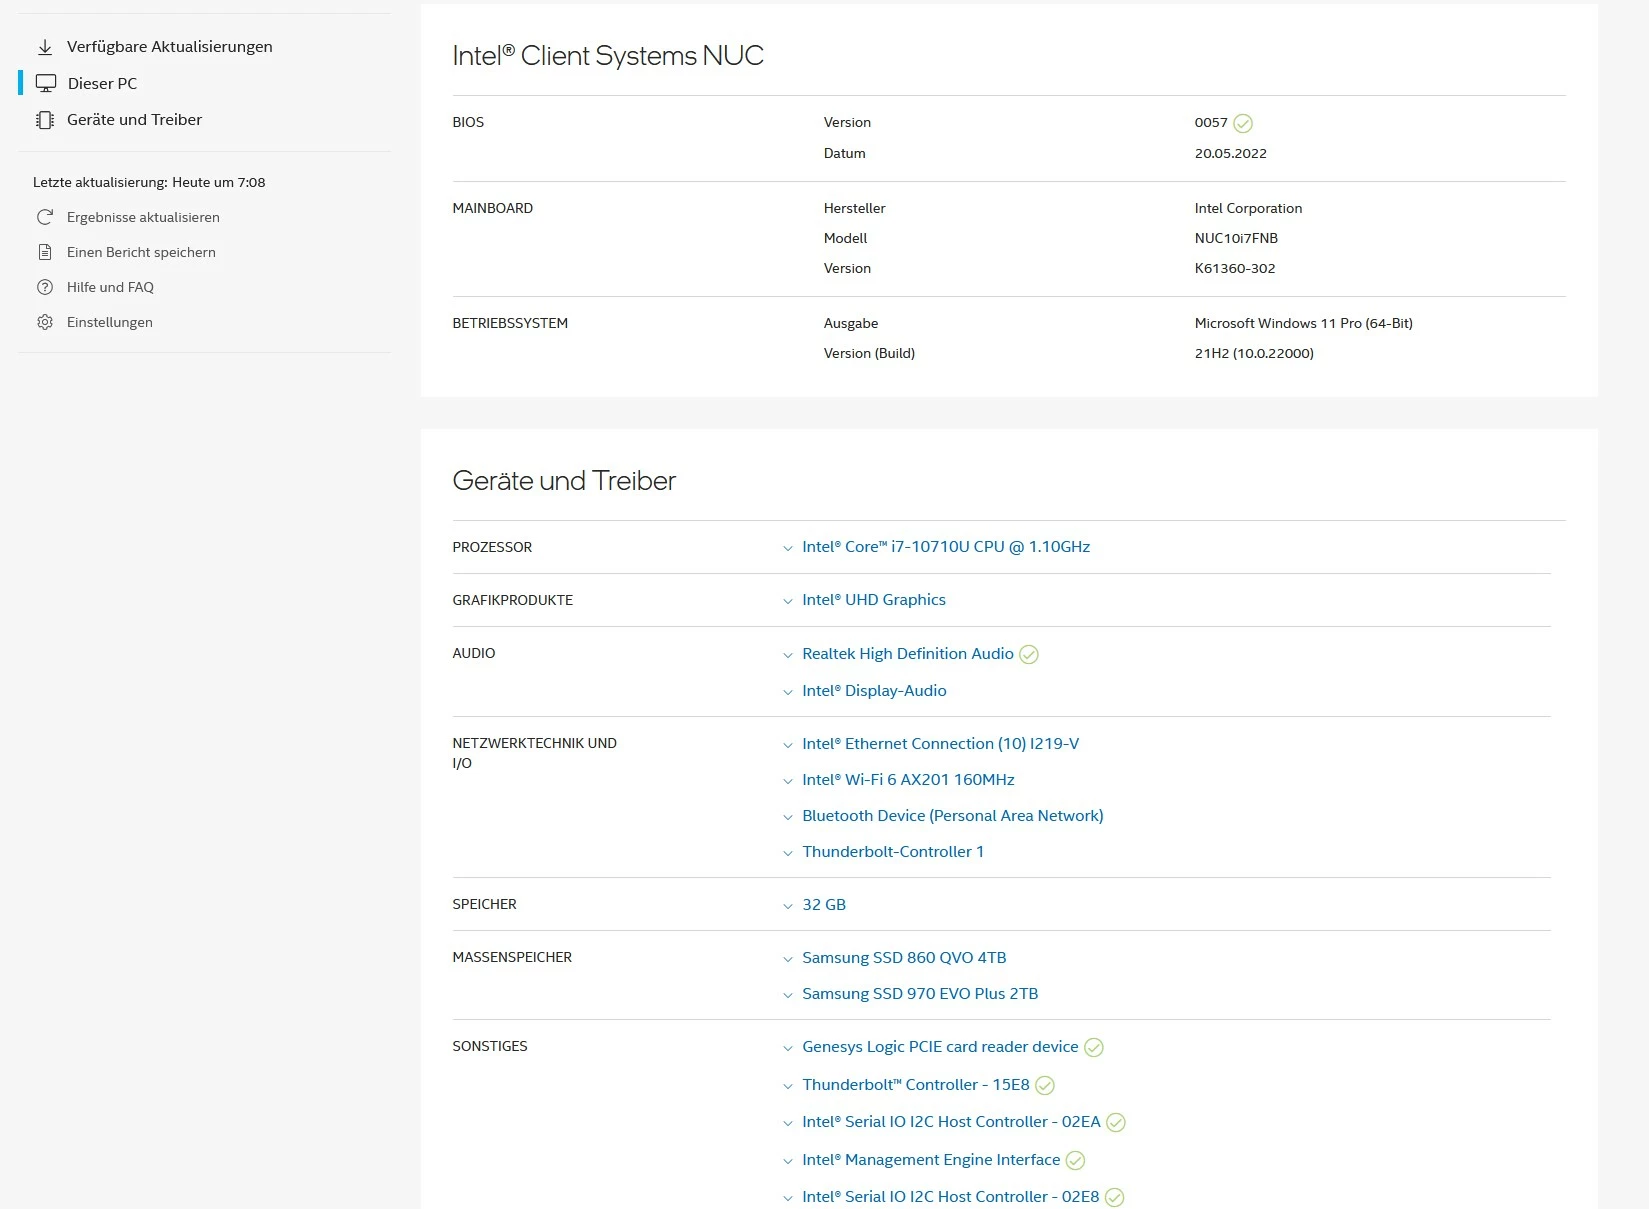Click the Intel Corporation manufacturer value
Viewport: 1649px width, 1209px height.
pyautogui.click(x=1248, y=208)
